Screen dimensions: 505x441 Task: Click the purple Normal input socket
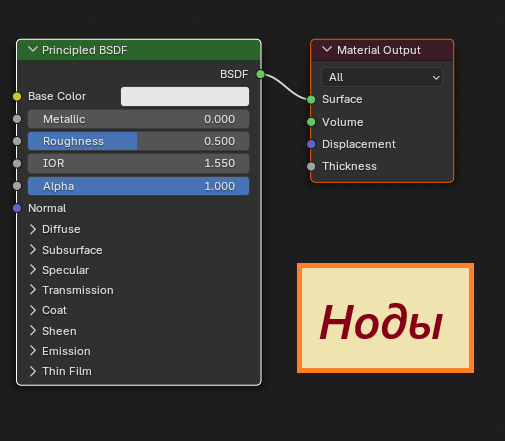tap(17, 208)
